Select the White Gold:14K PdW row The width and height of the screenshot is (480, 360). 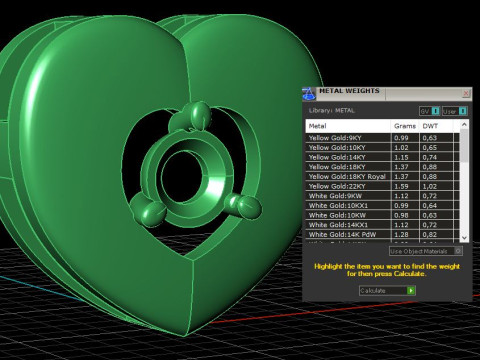coord(382,235)
